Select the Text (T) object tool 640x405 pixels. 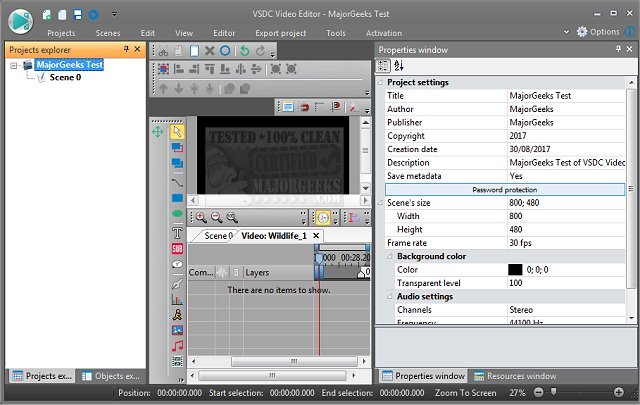(177, 233)
